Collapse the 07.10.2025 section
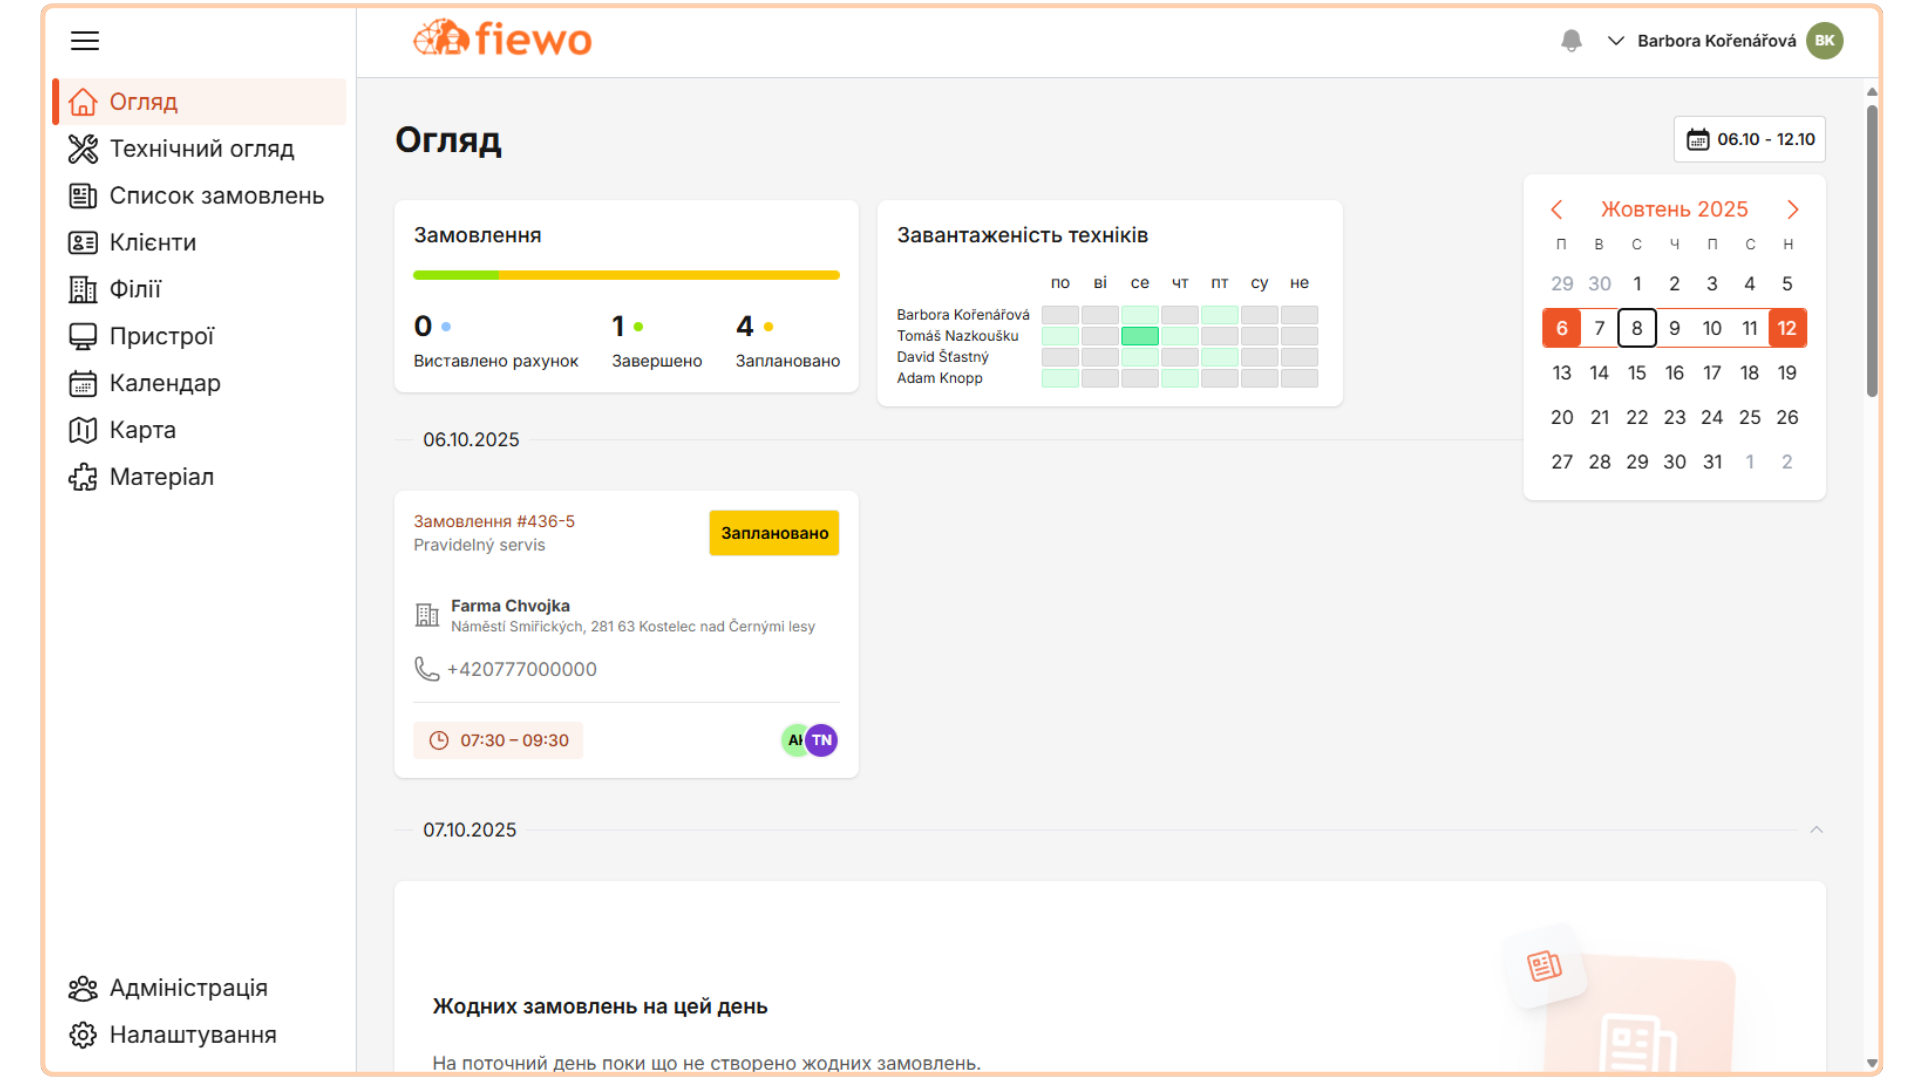1920x1080 pixels. click(x=1816, y=830)
